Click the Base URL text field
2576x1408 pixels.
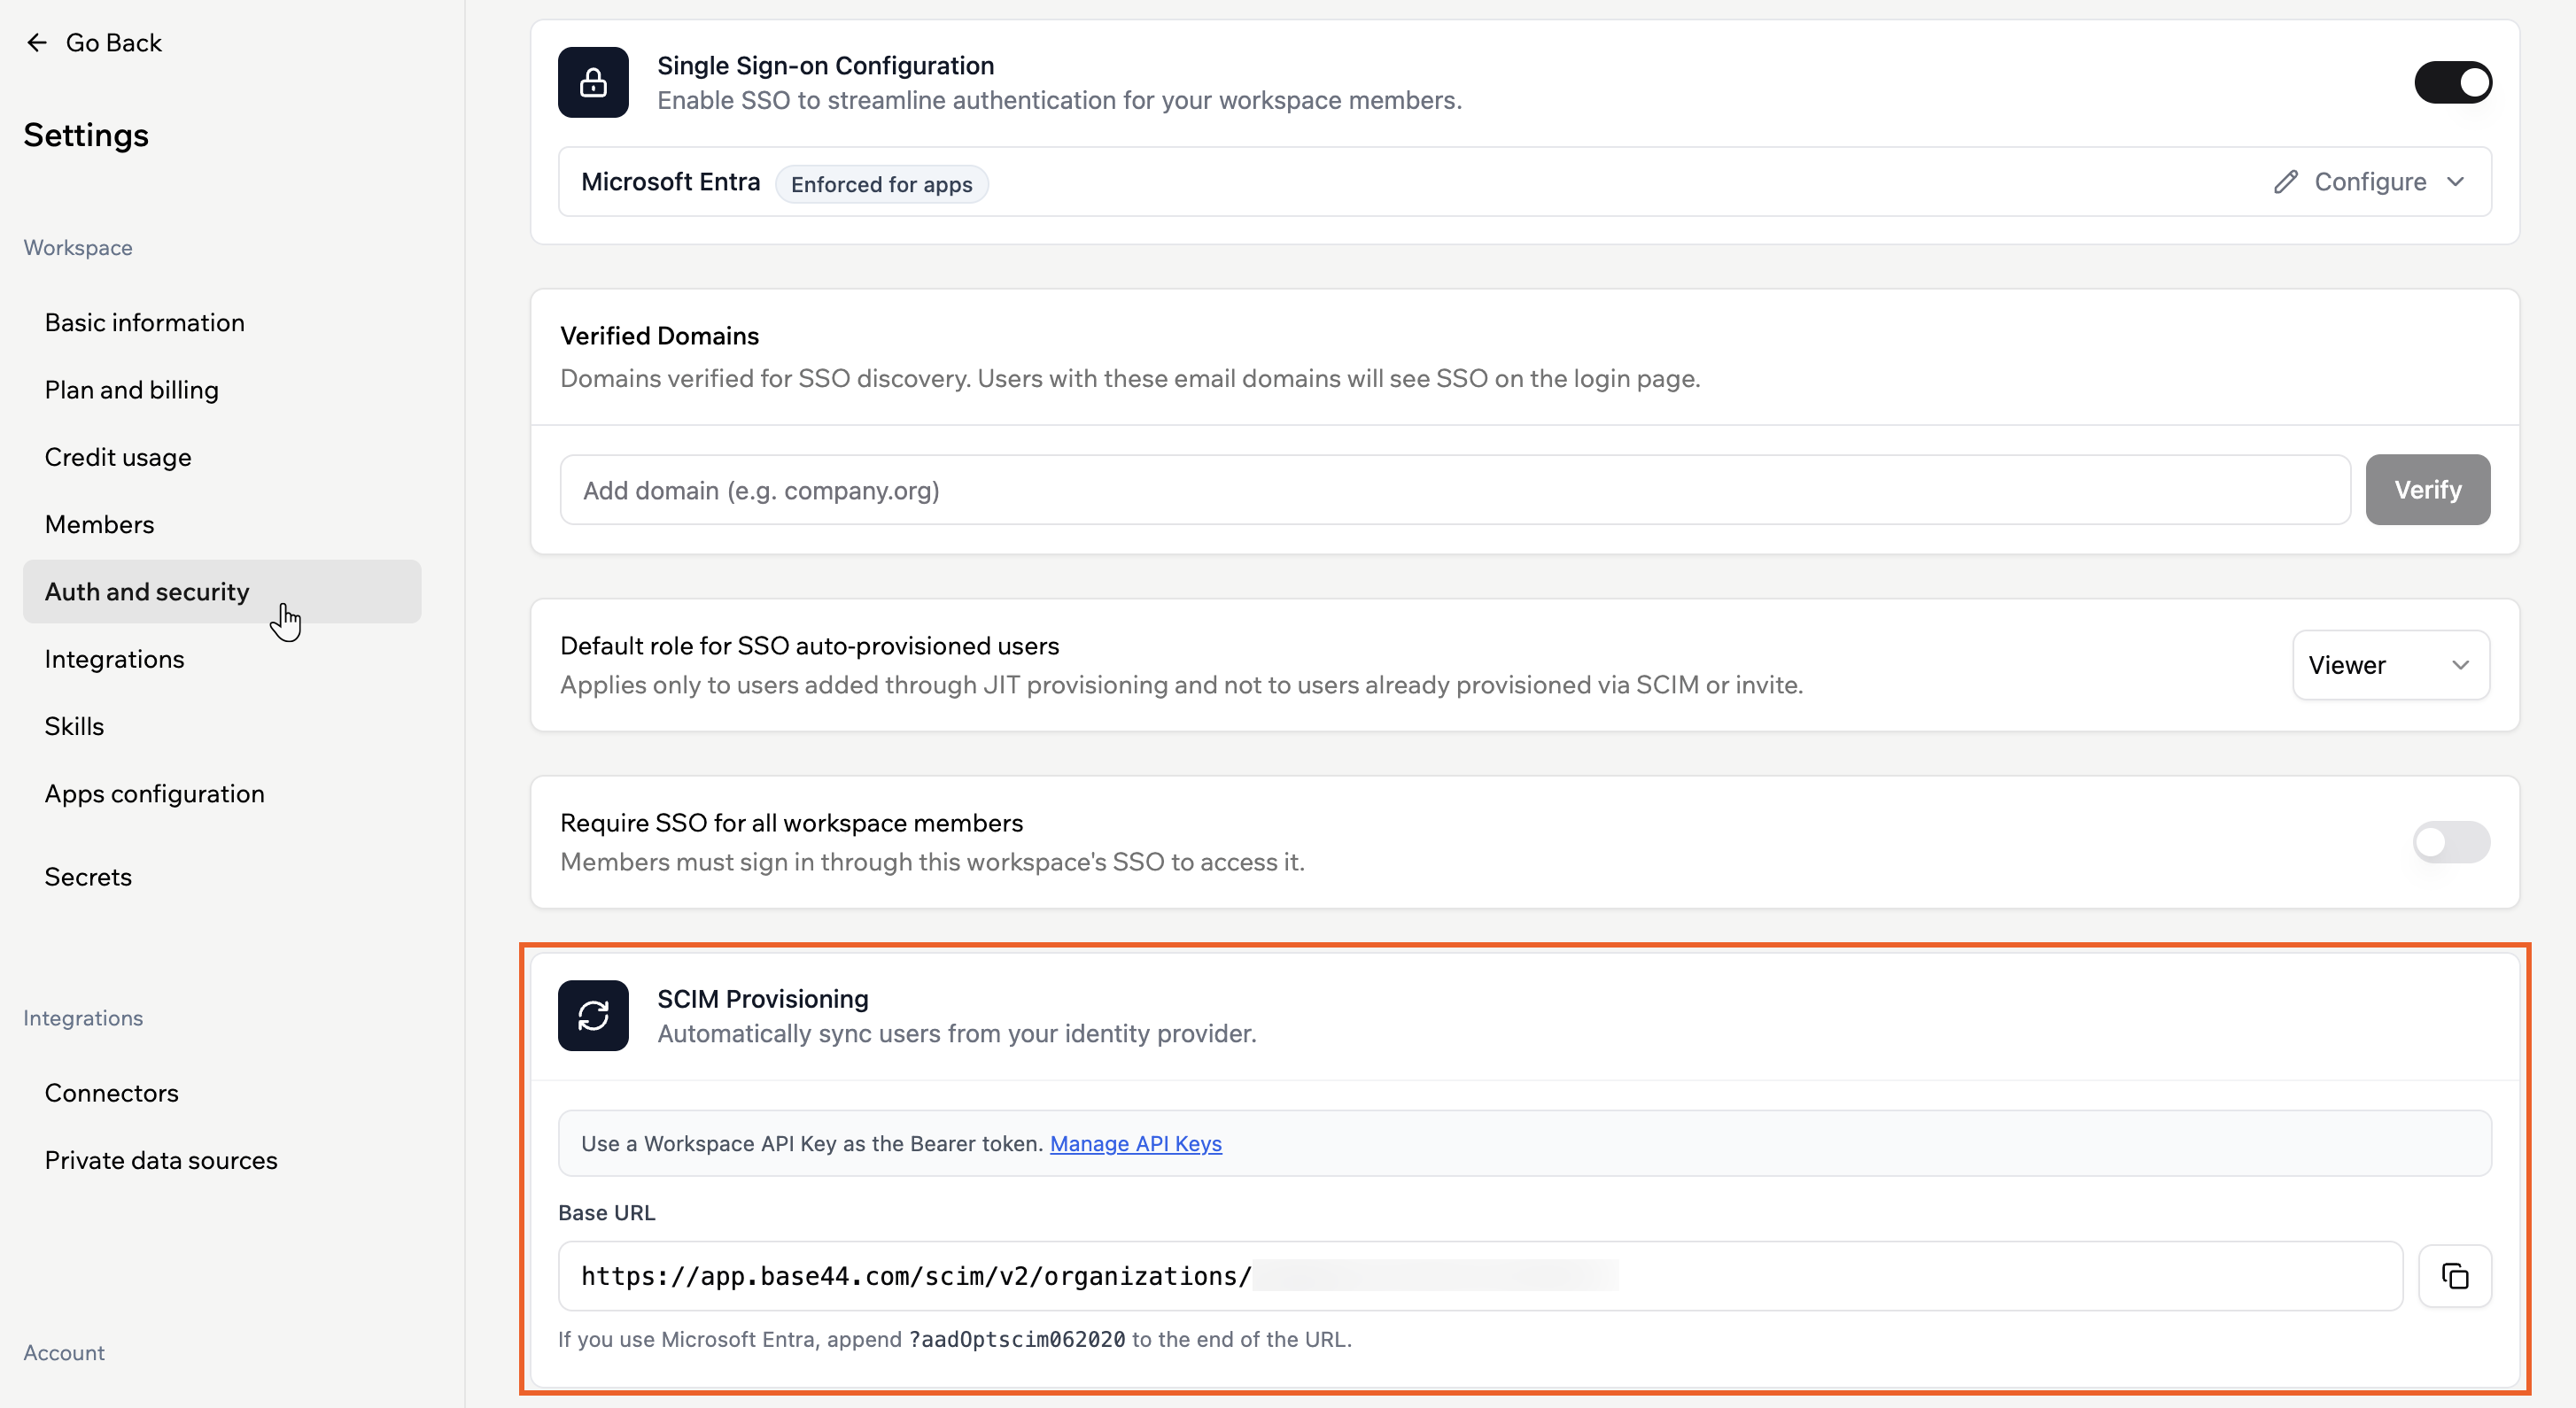point(1480,1276)
